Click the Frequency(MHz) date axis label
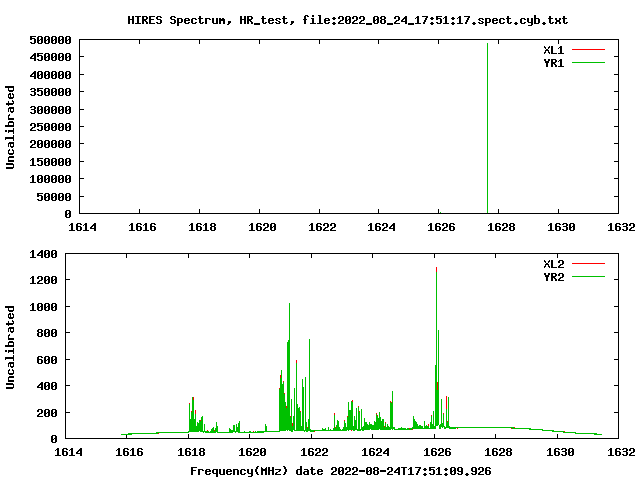Image resolution: width=640 pixels, height=480 pixels. tap(341, 471)
